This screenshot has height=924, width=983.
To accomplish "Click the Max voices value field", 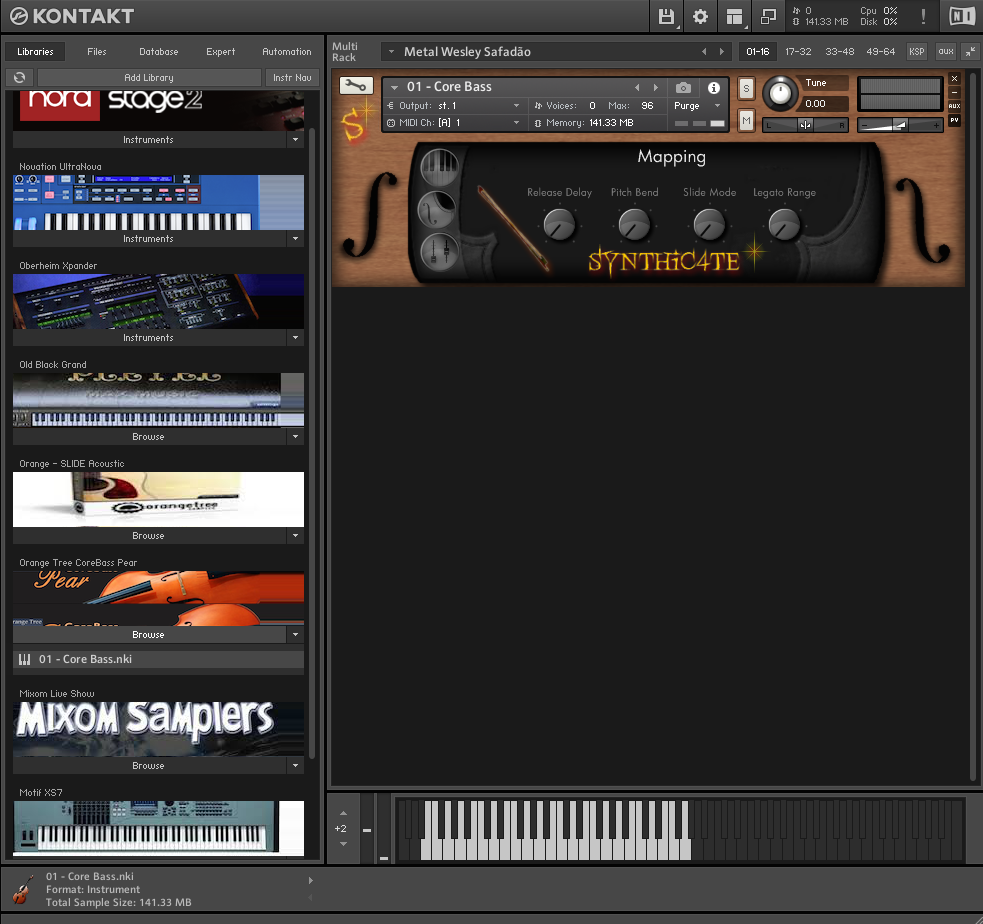I will click(x=647, y=105).
